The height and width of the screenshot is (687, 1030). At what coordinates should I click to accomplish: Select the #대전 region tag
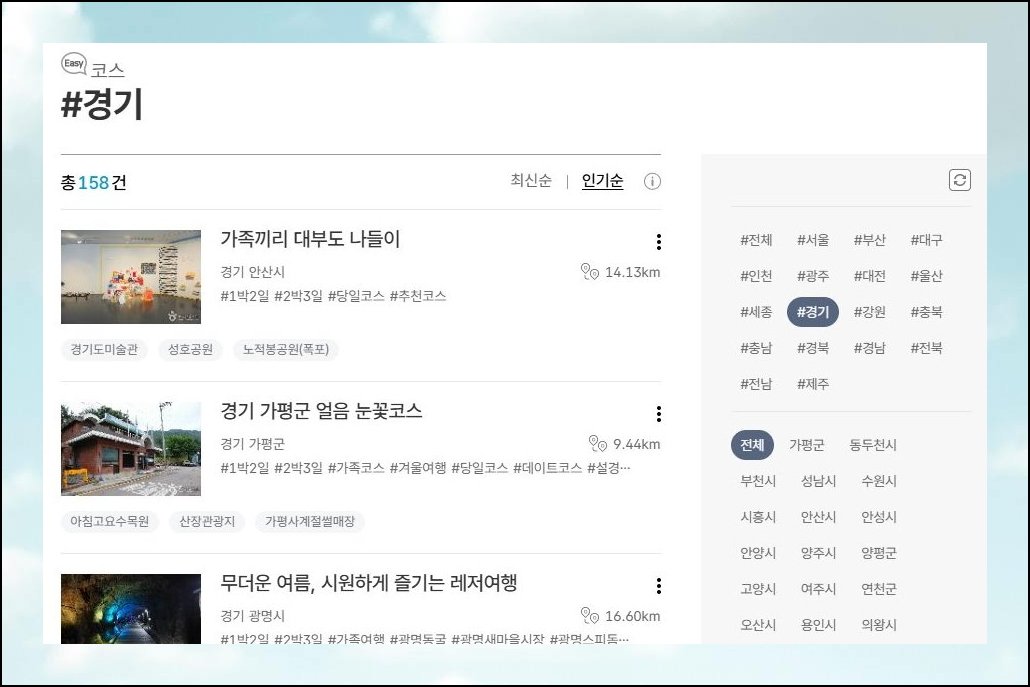pyautogui.click(x=870, y=276)
